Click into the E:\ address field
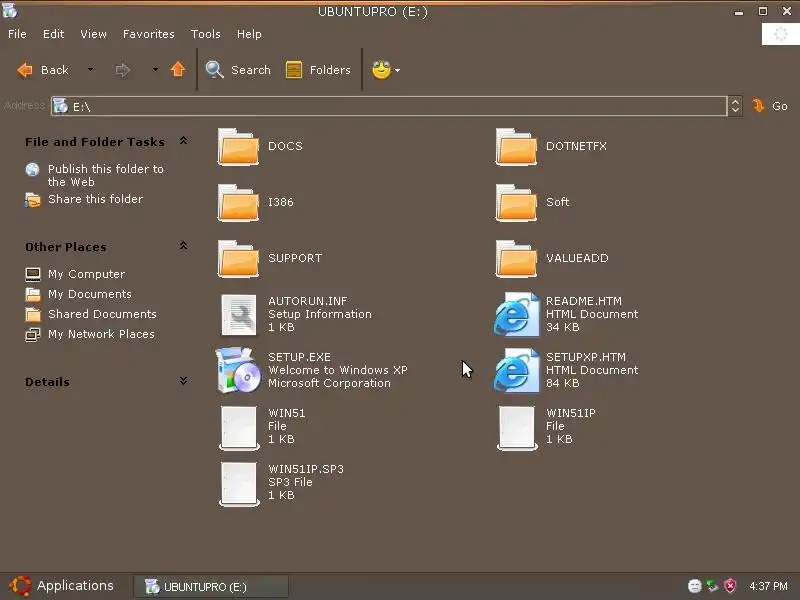This screenshot has height=600, width=800. (x=389, y=106)
